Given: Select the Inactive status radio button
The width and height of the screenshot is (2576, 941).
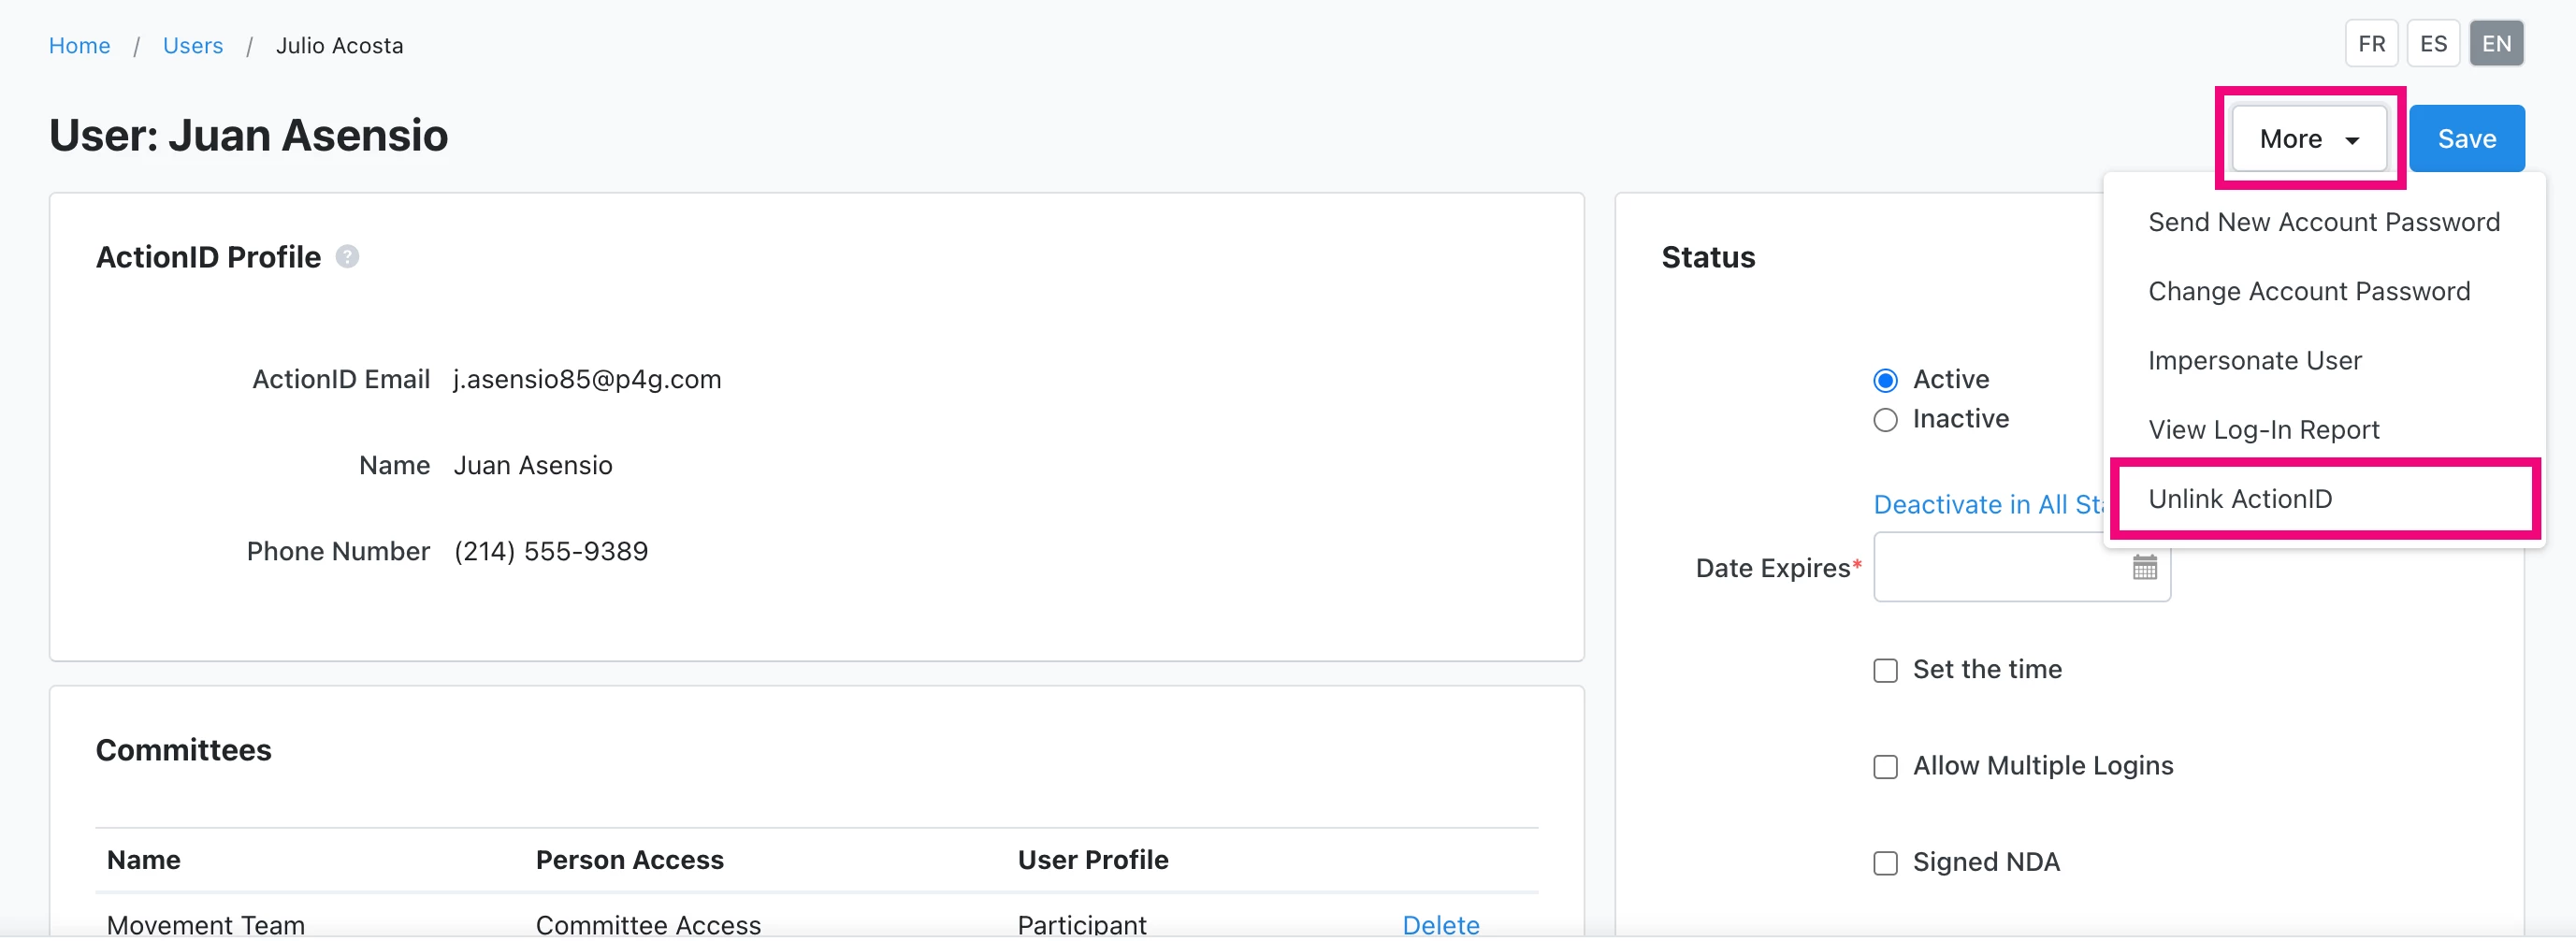Looking at the screenshot, I should point(1885,419).
